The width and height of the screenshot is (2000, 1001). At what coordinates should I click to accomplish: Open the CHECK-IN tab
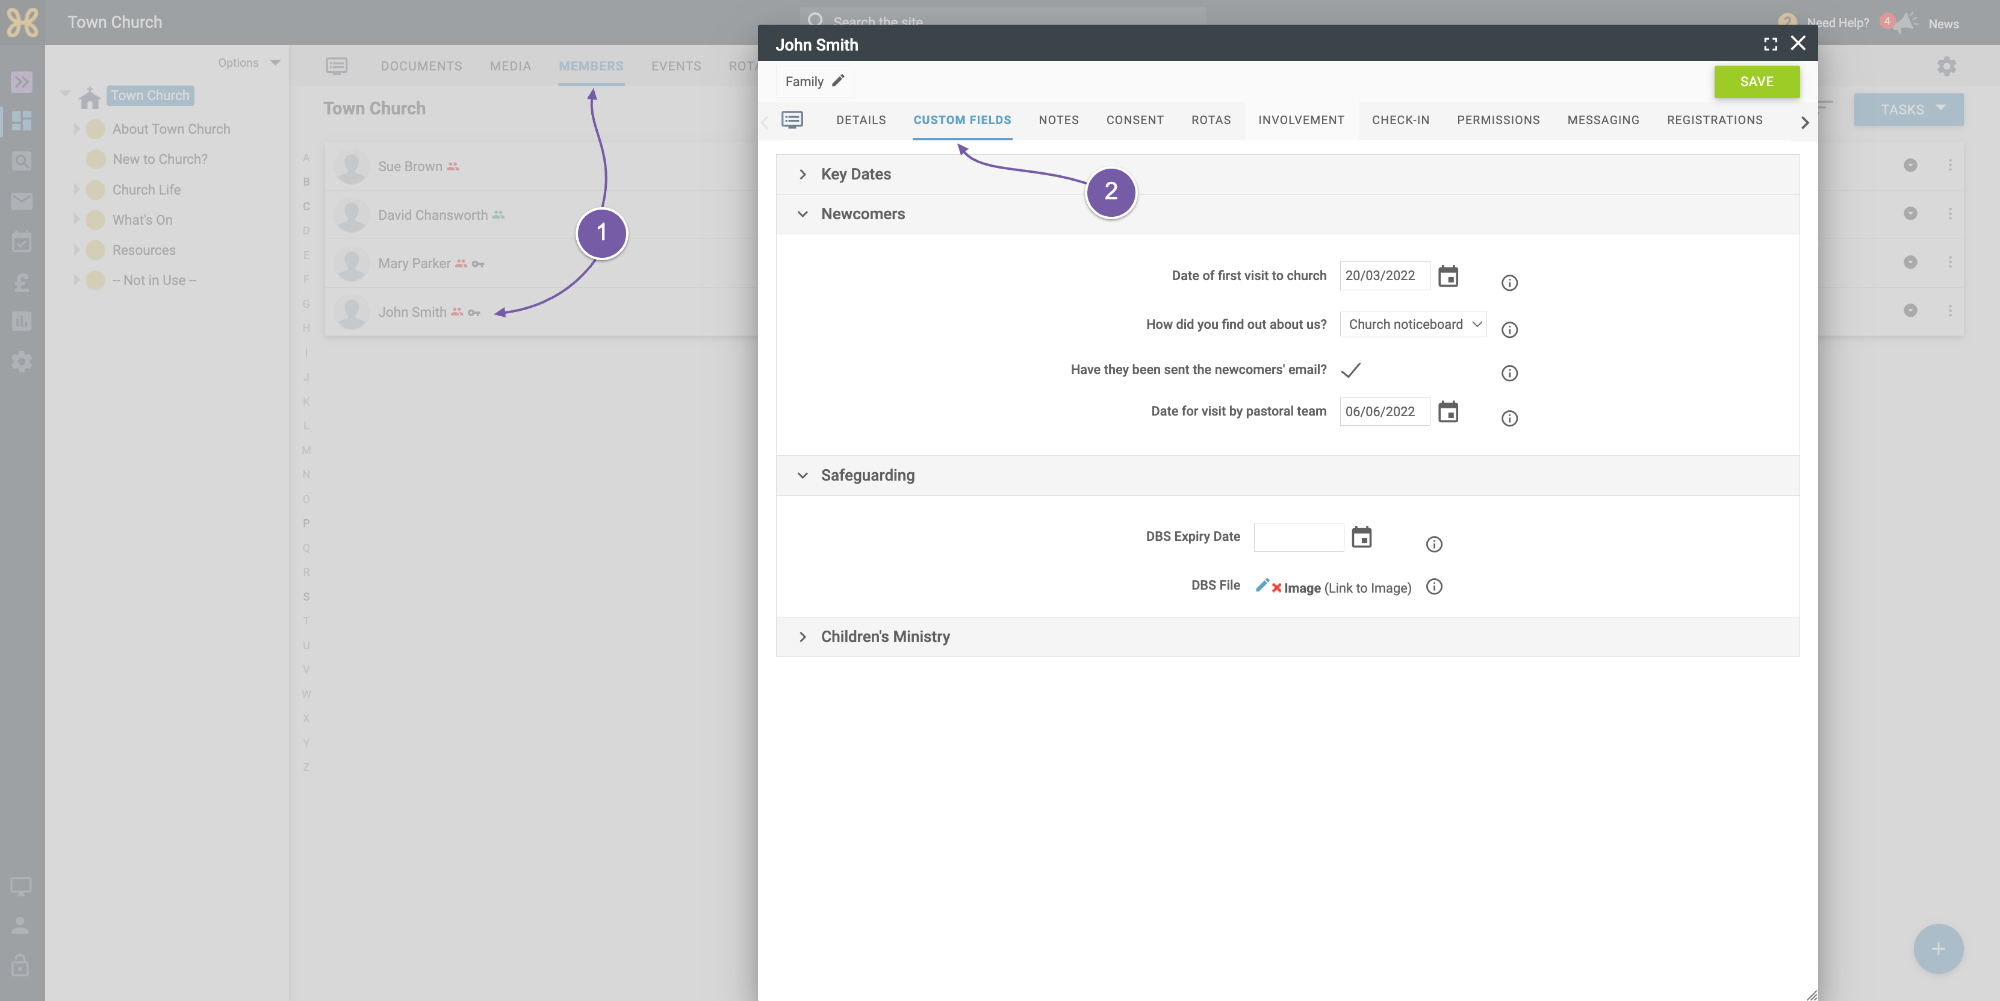[1400, 120]
